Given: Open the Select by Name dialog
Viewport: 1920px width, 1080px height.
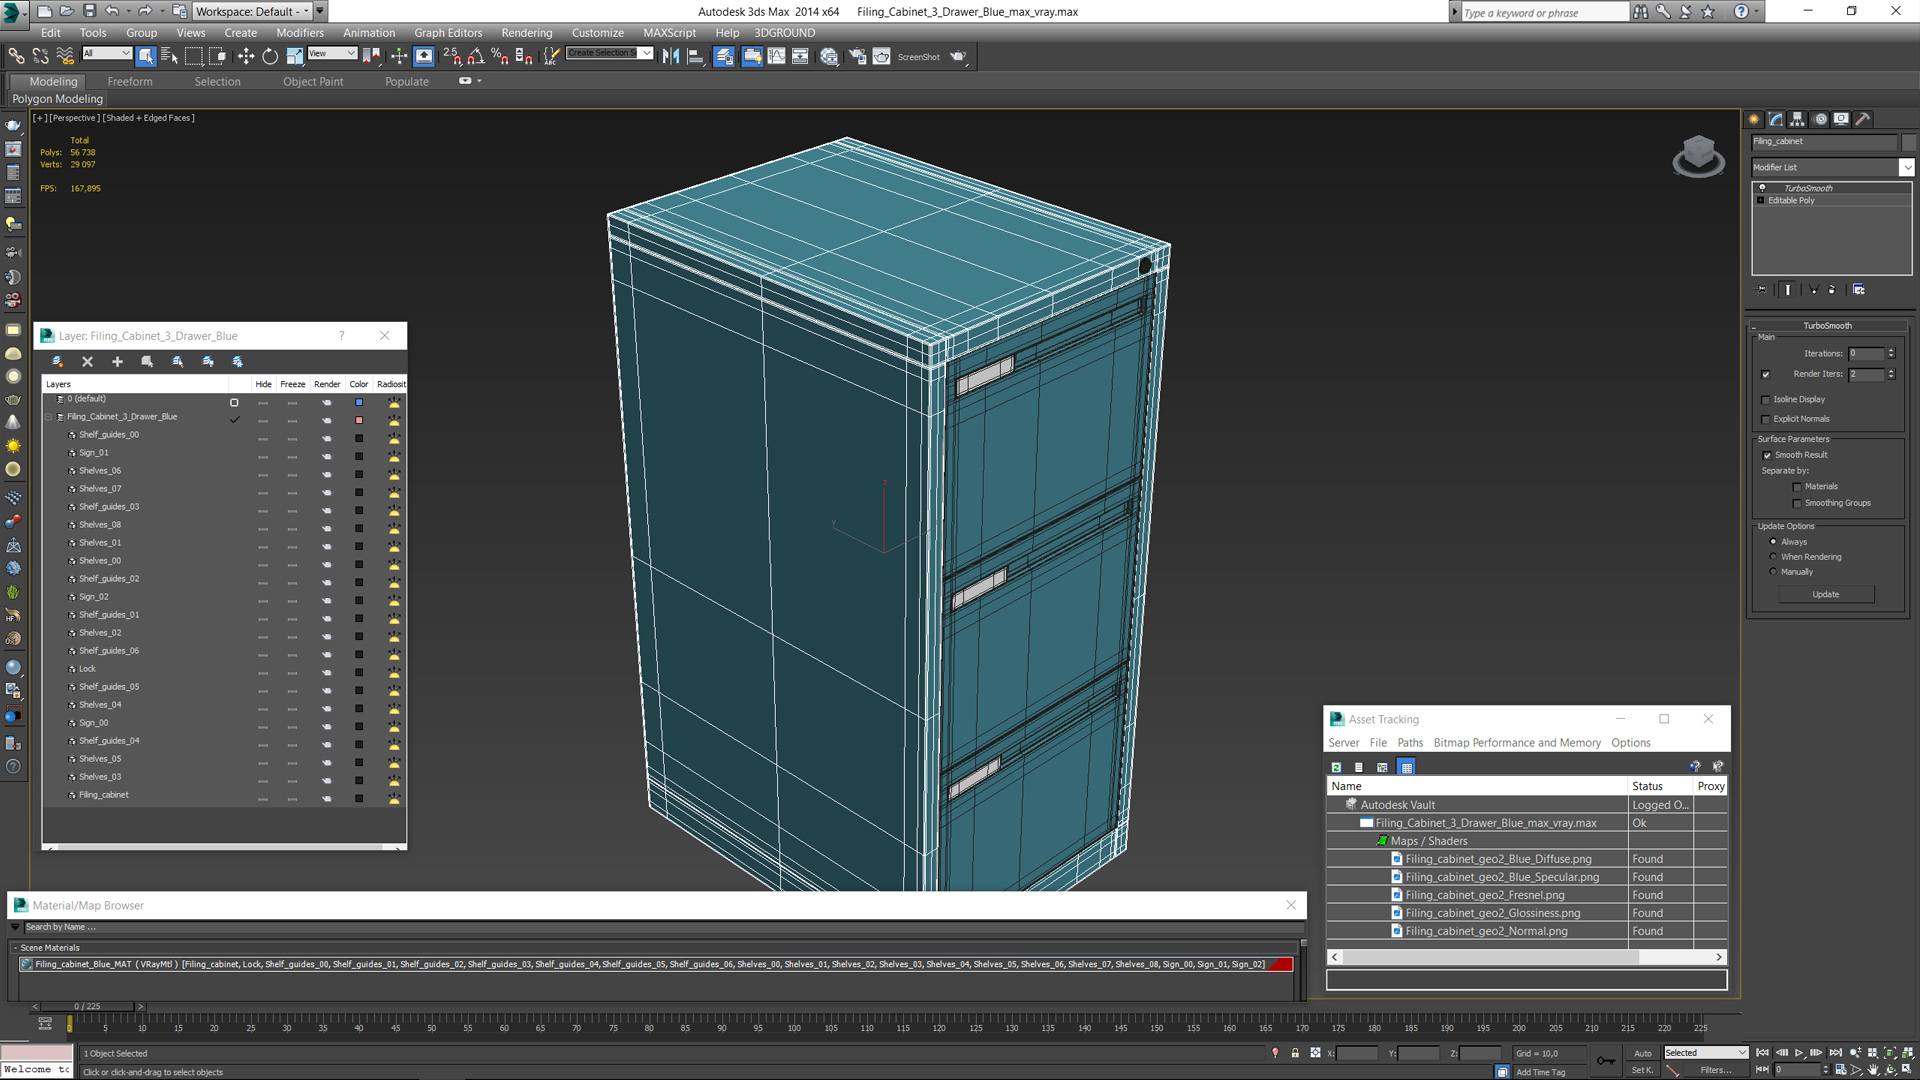Looking at the screenshot, I should click(x=169, y=57).
